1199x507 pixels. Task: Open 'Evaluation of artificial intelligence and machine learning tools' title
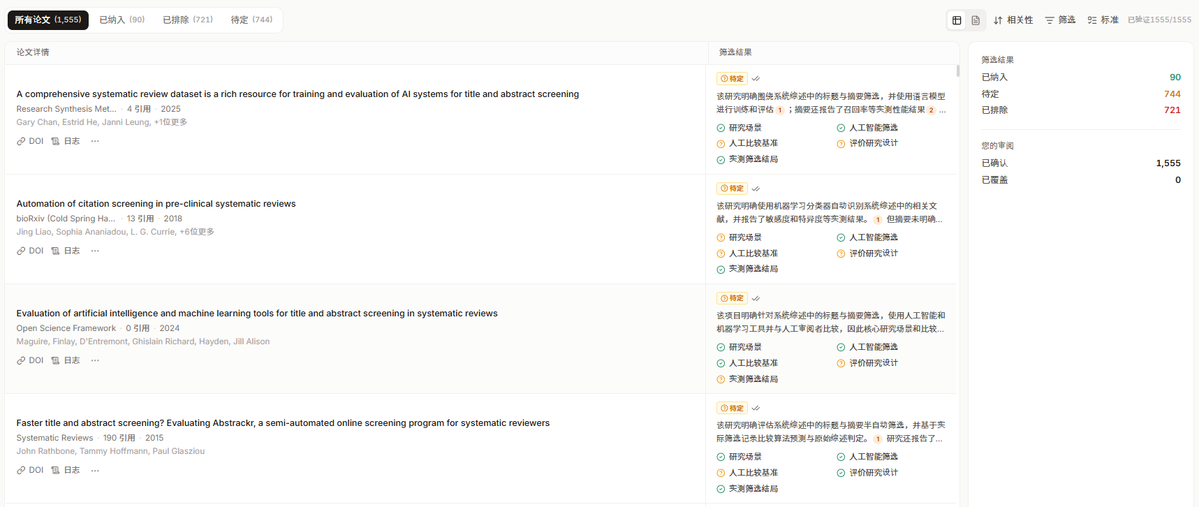point(257,313)
